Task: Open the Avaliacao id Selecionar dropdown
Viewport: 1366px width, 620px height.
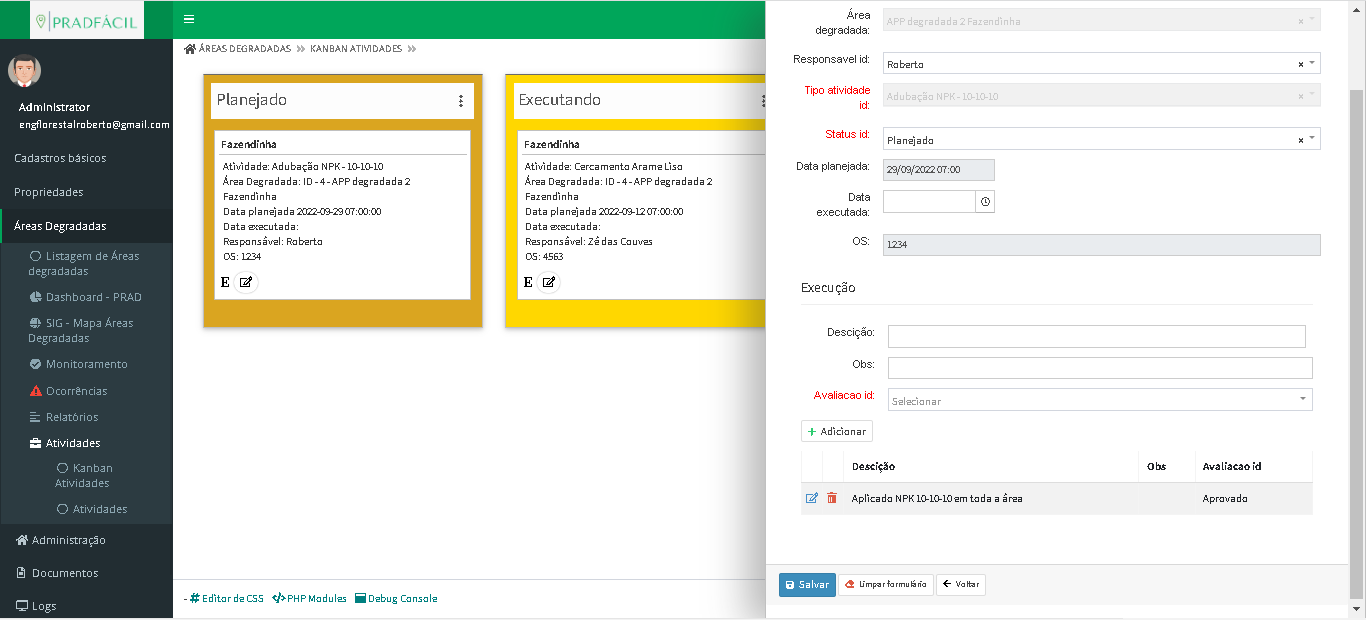Action: coord(1303,400)
